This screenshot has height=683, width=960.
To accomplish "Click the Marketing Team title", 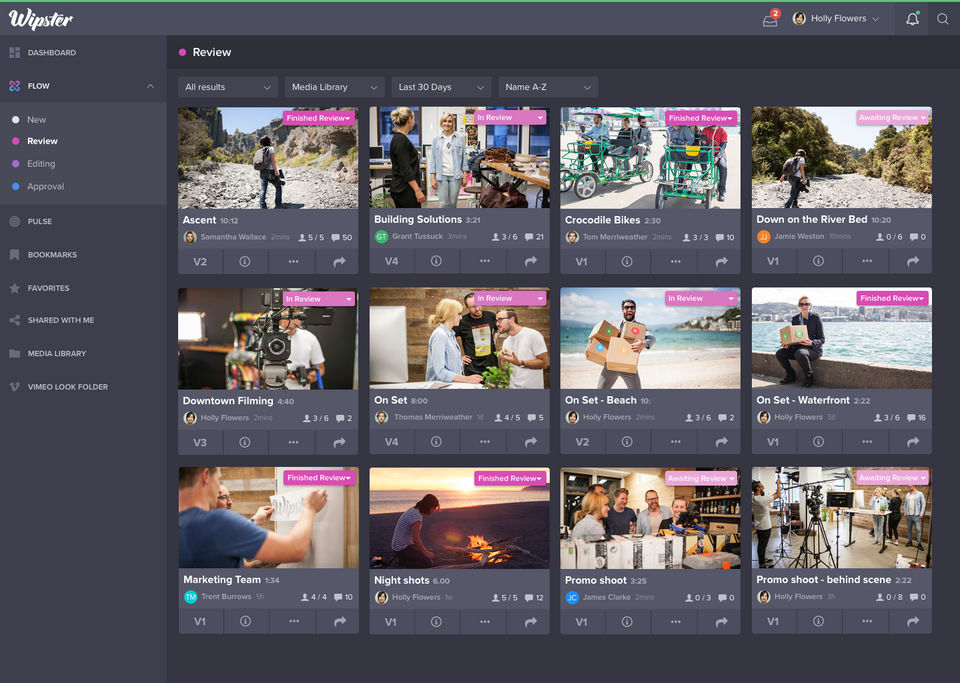I will (222, 579).
